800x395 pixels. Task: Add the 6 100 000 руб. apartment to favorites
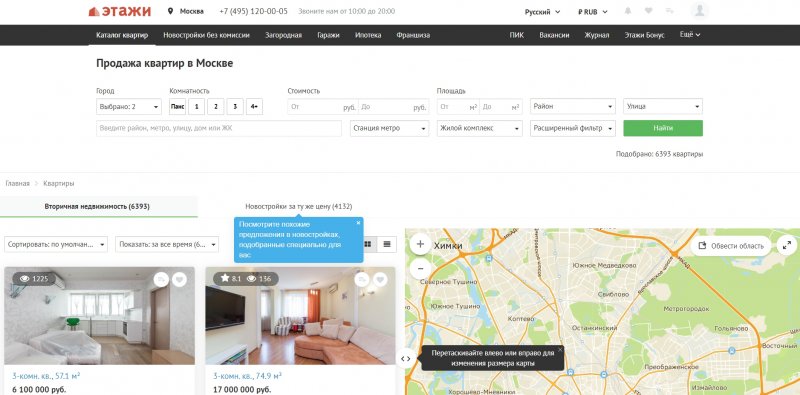pos(179,280)
